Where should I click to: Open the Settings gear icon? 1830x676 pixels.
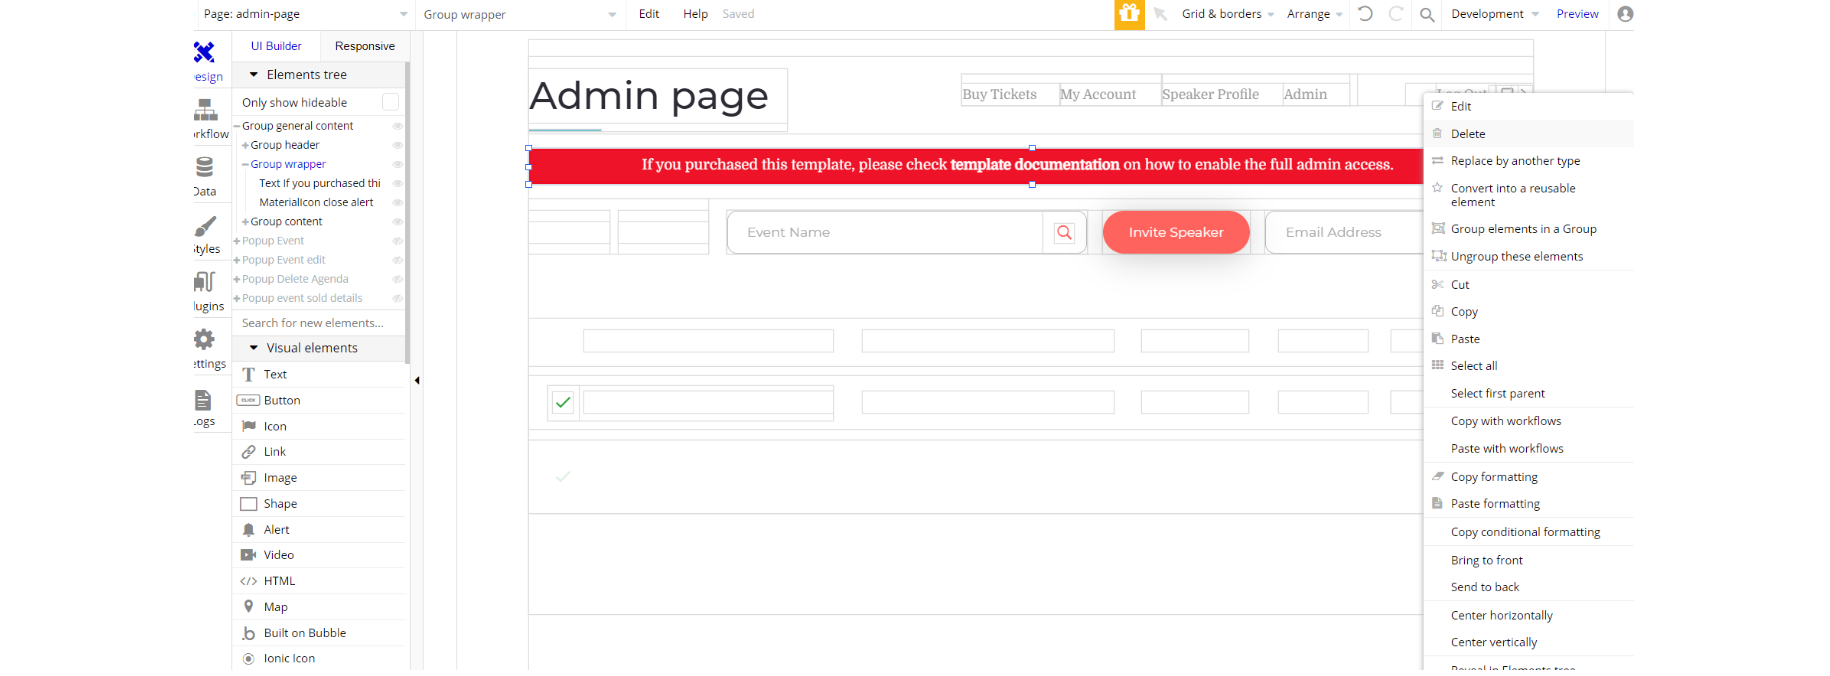click(204, 339)
